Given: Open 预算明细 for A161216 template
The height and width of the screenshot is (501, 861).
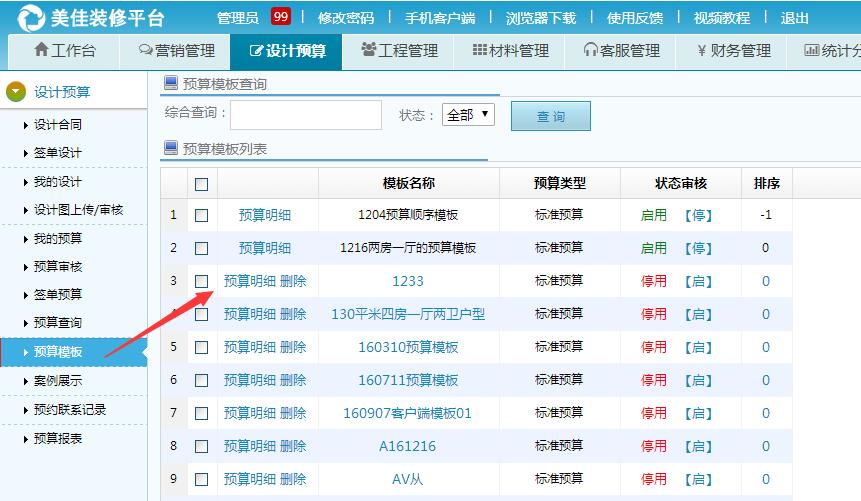Looking at the screenshot, I should click(x=249, y=446).
